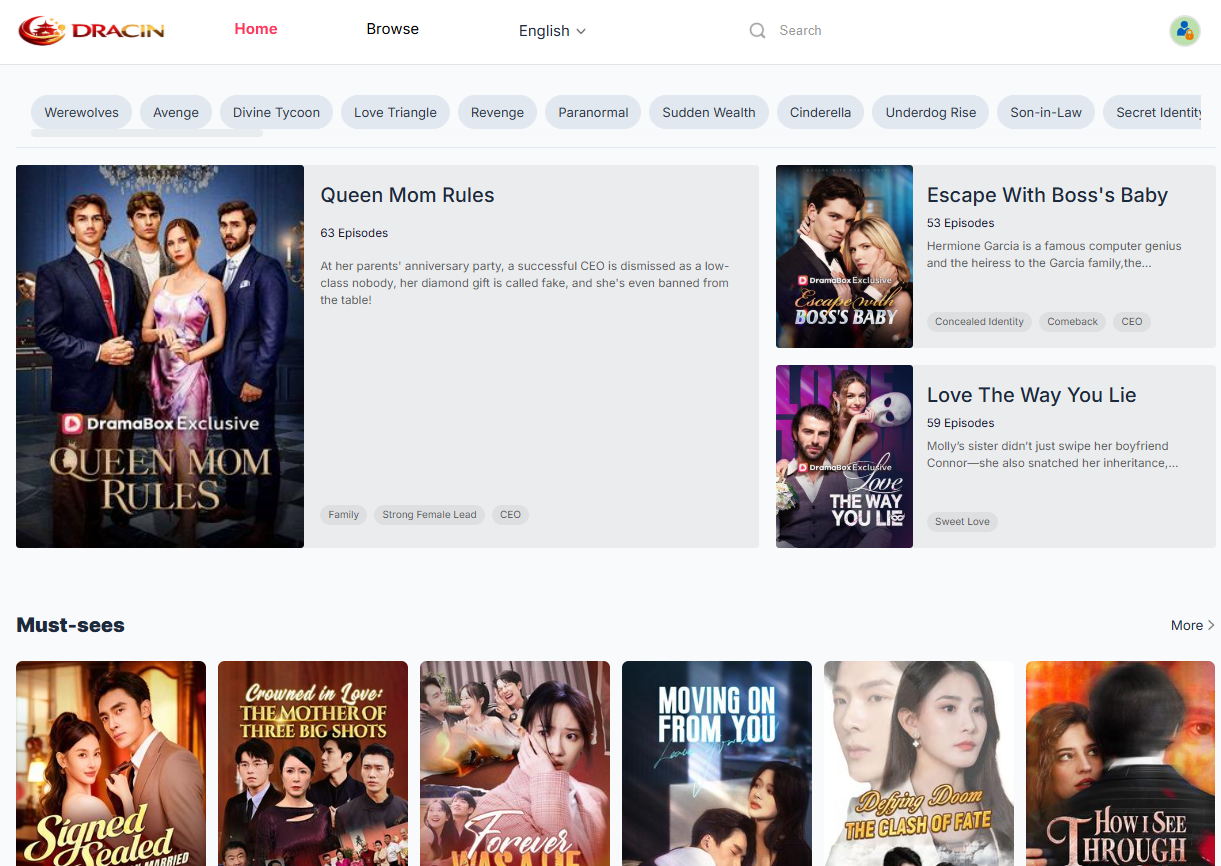The image size is (1221, 866).
Task: Click the Love The Way You Lie title
Action: coord(1031,395)
